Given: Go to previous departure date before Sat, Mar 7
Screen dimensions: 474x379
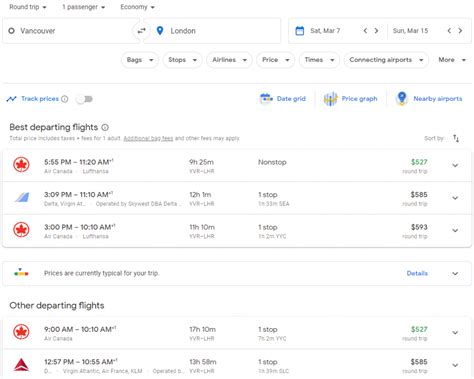Looking at the screenshot, I should tap(365, 31).
